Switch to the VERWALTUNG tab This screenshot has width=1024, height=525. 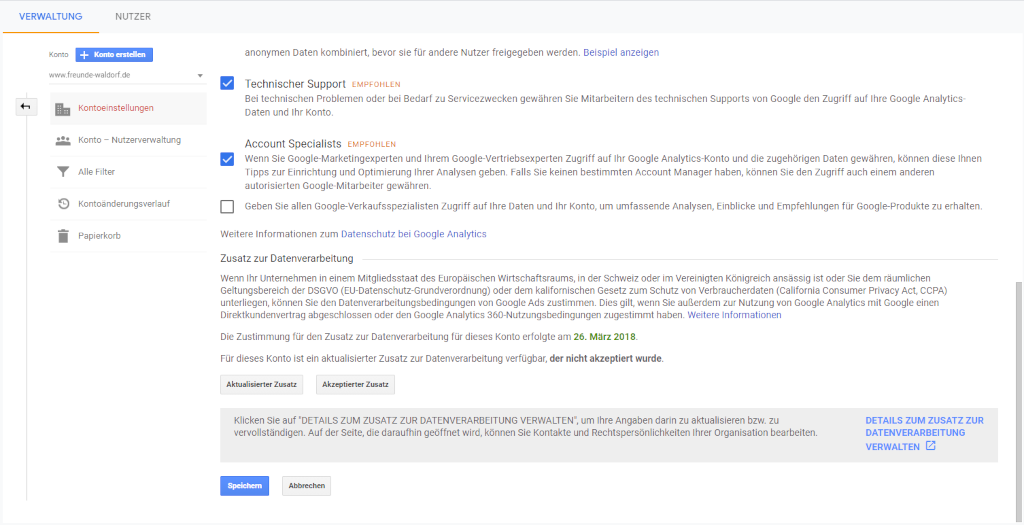pos(51,16)
